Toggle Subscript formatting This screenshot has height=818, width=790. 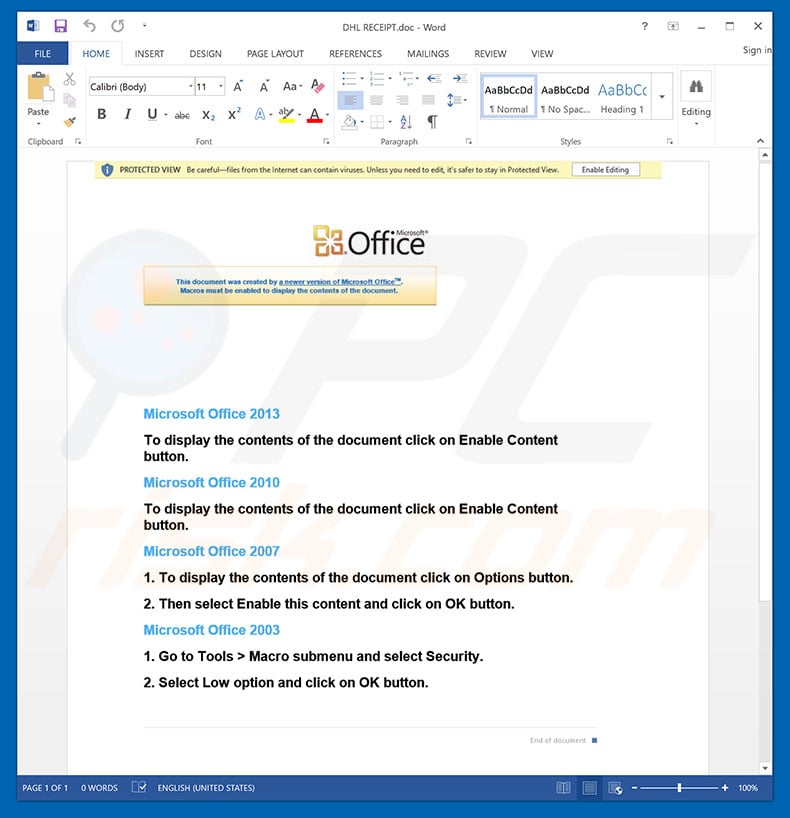[x=208, y=115]
